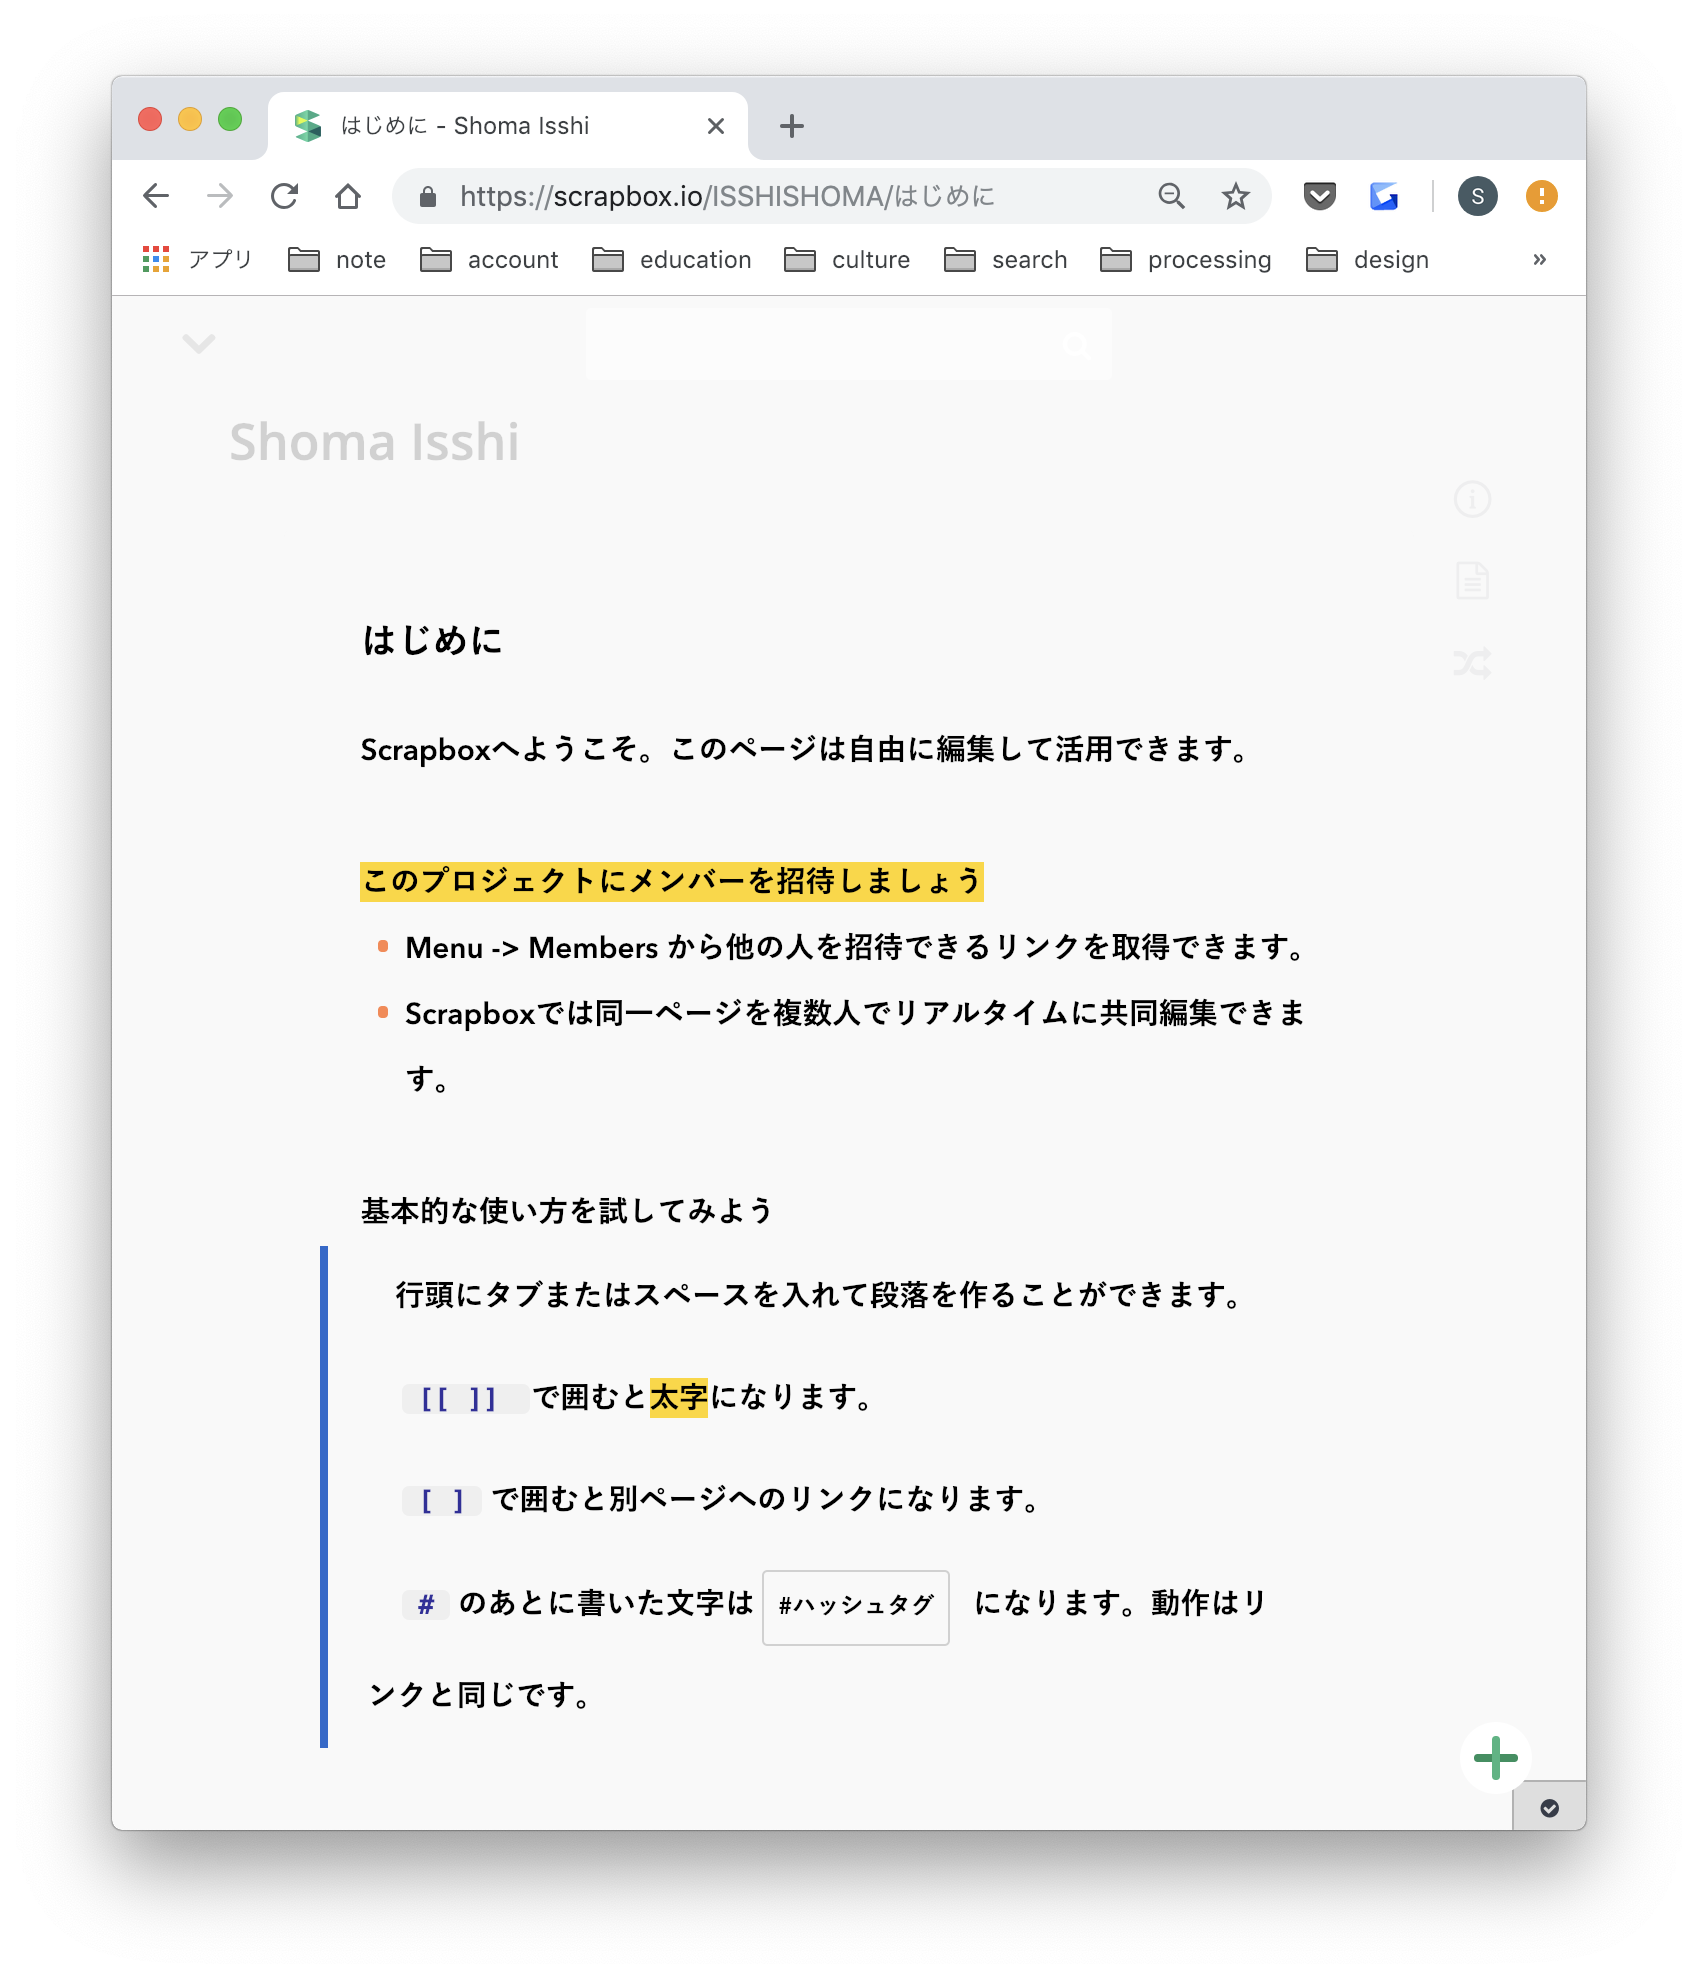The image size is (1698, 1978).
Task: Click the lock icon in address bar
Action: [428, 197]
